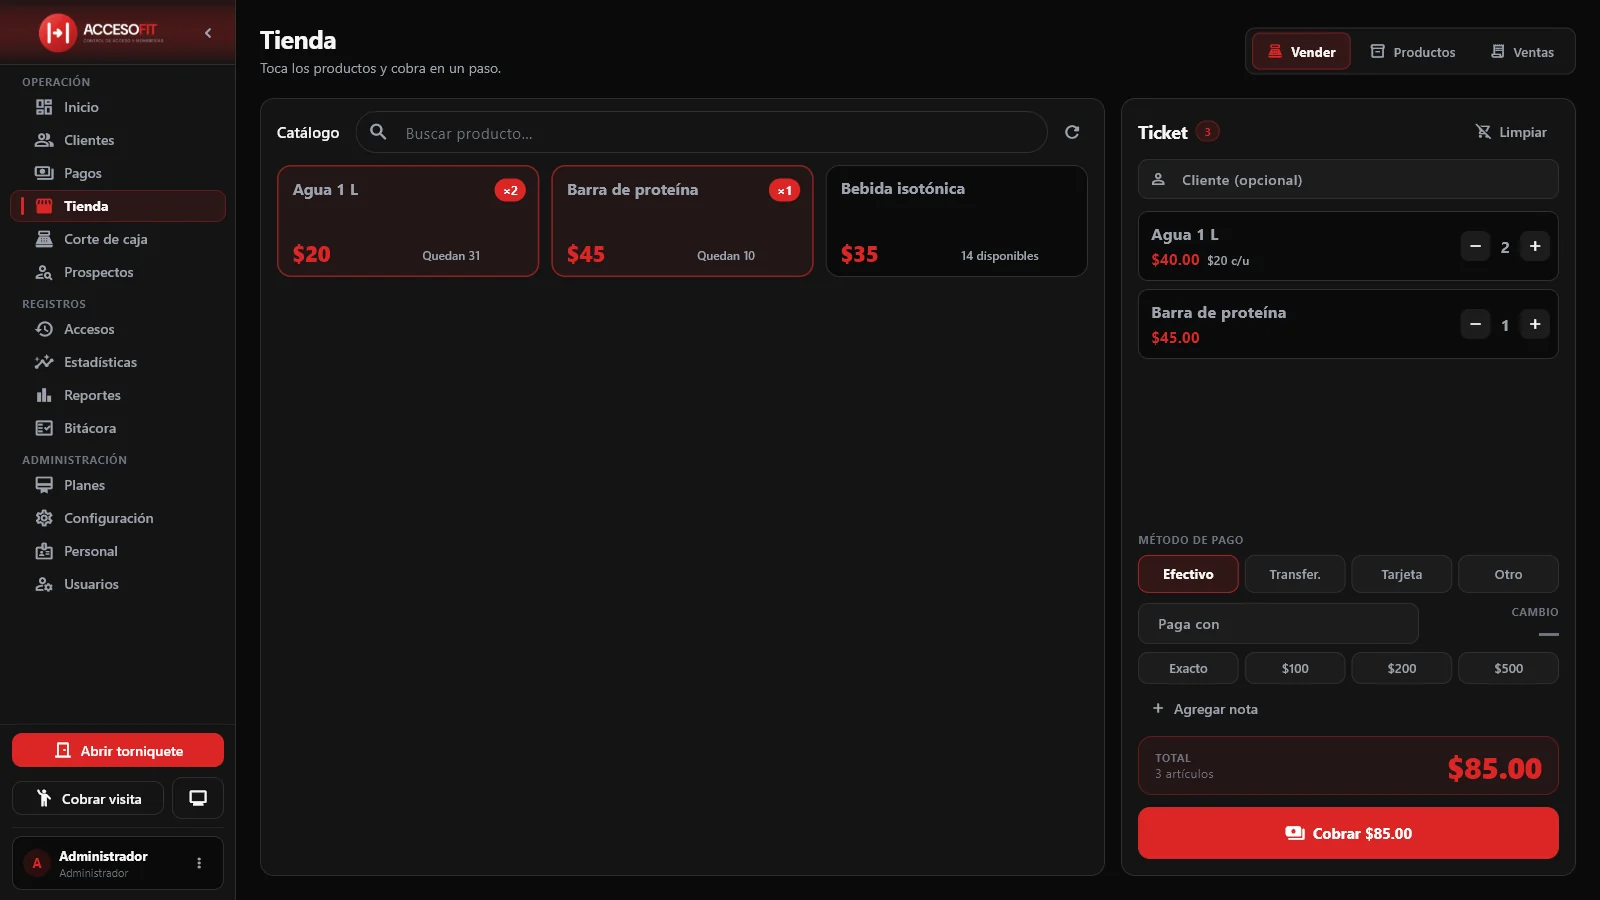Click Cobrar $85.00 button
The image size is (1600, 900).
[1348, 833]
